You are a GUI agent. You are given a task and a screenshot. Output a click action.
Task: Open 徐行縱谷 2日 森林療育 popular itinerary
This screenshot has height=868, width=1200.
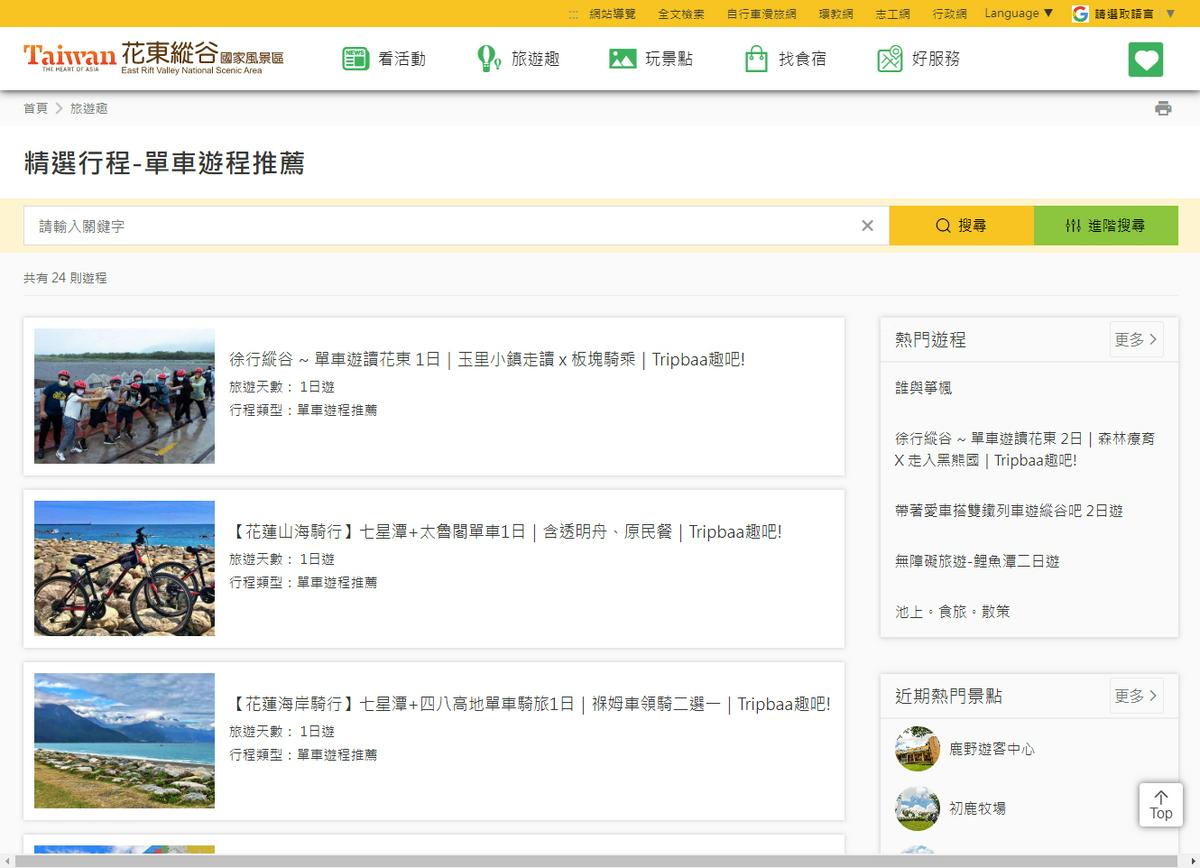coord(1025,449)
